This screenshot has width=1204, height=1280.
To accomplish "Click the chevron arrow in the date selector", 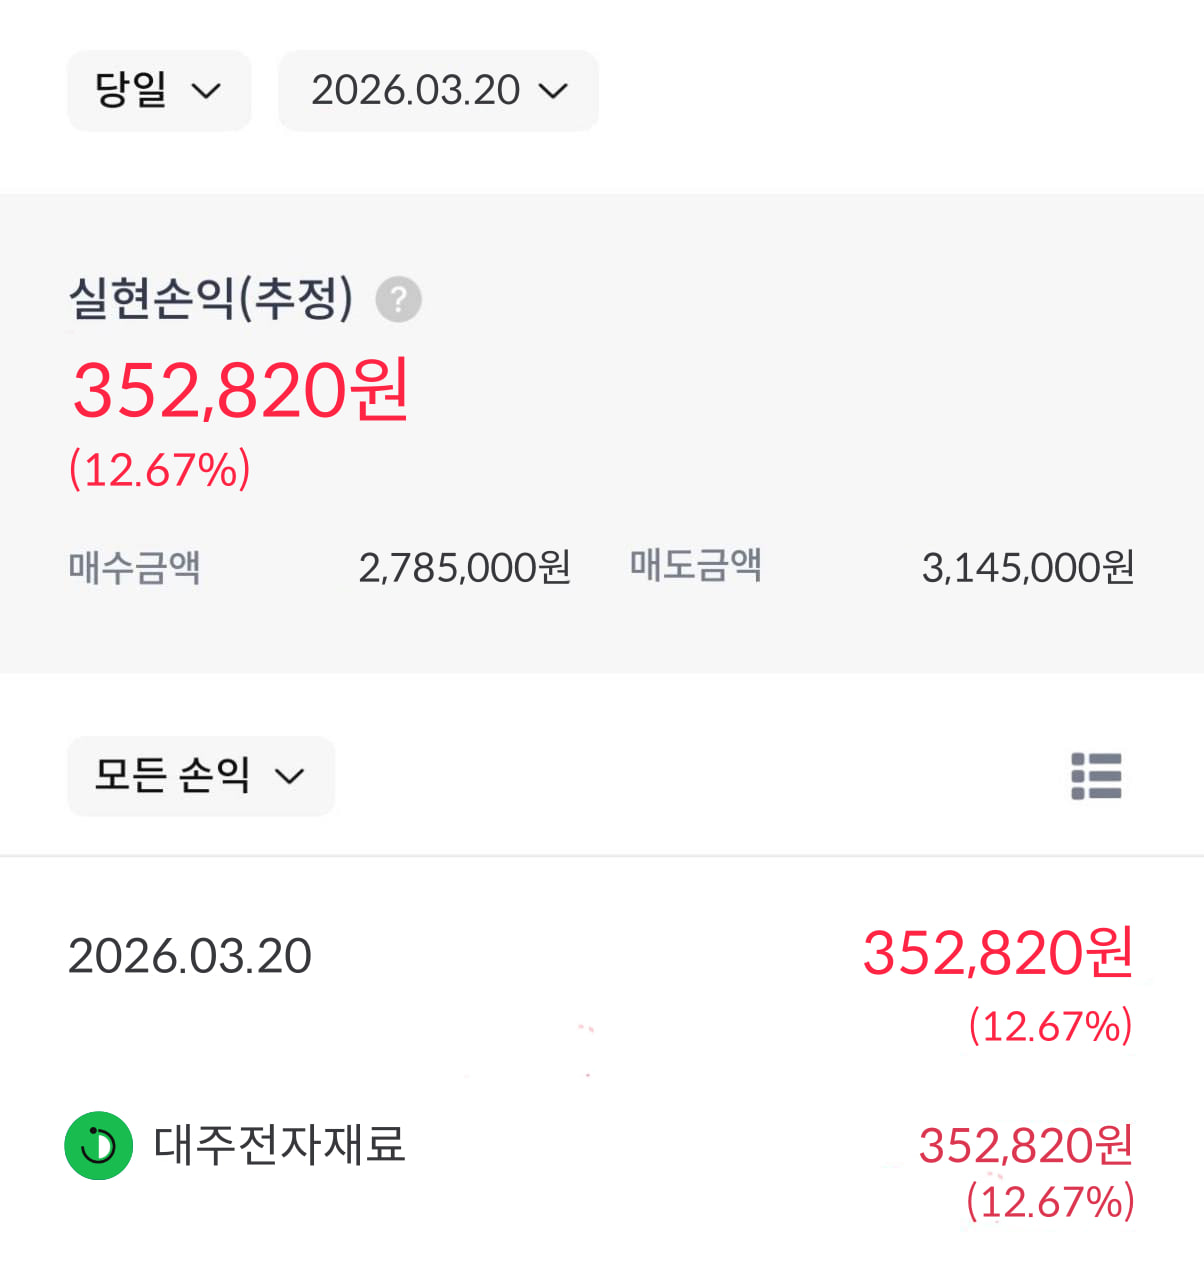I will point(553,91).
